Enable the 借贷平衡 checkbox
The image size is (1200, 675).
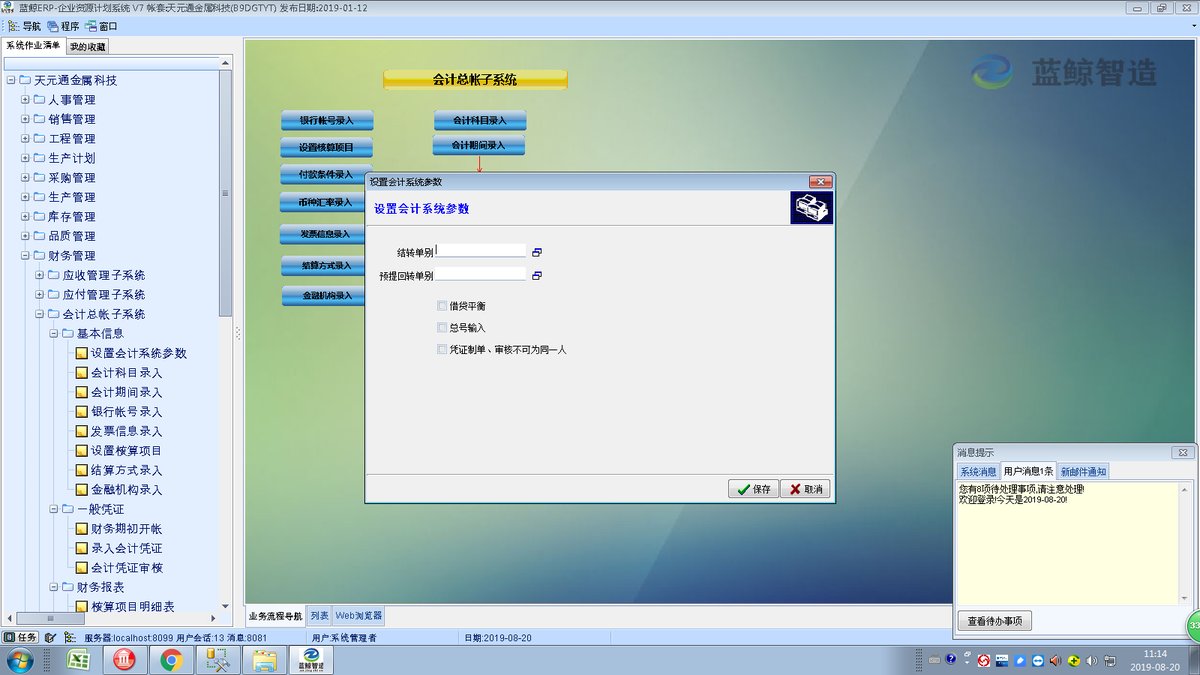pos(442,305)
